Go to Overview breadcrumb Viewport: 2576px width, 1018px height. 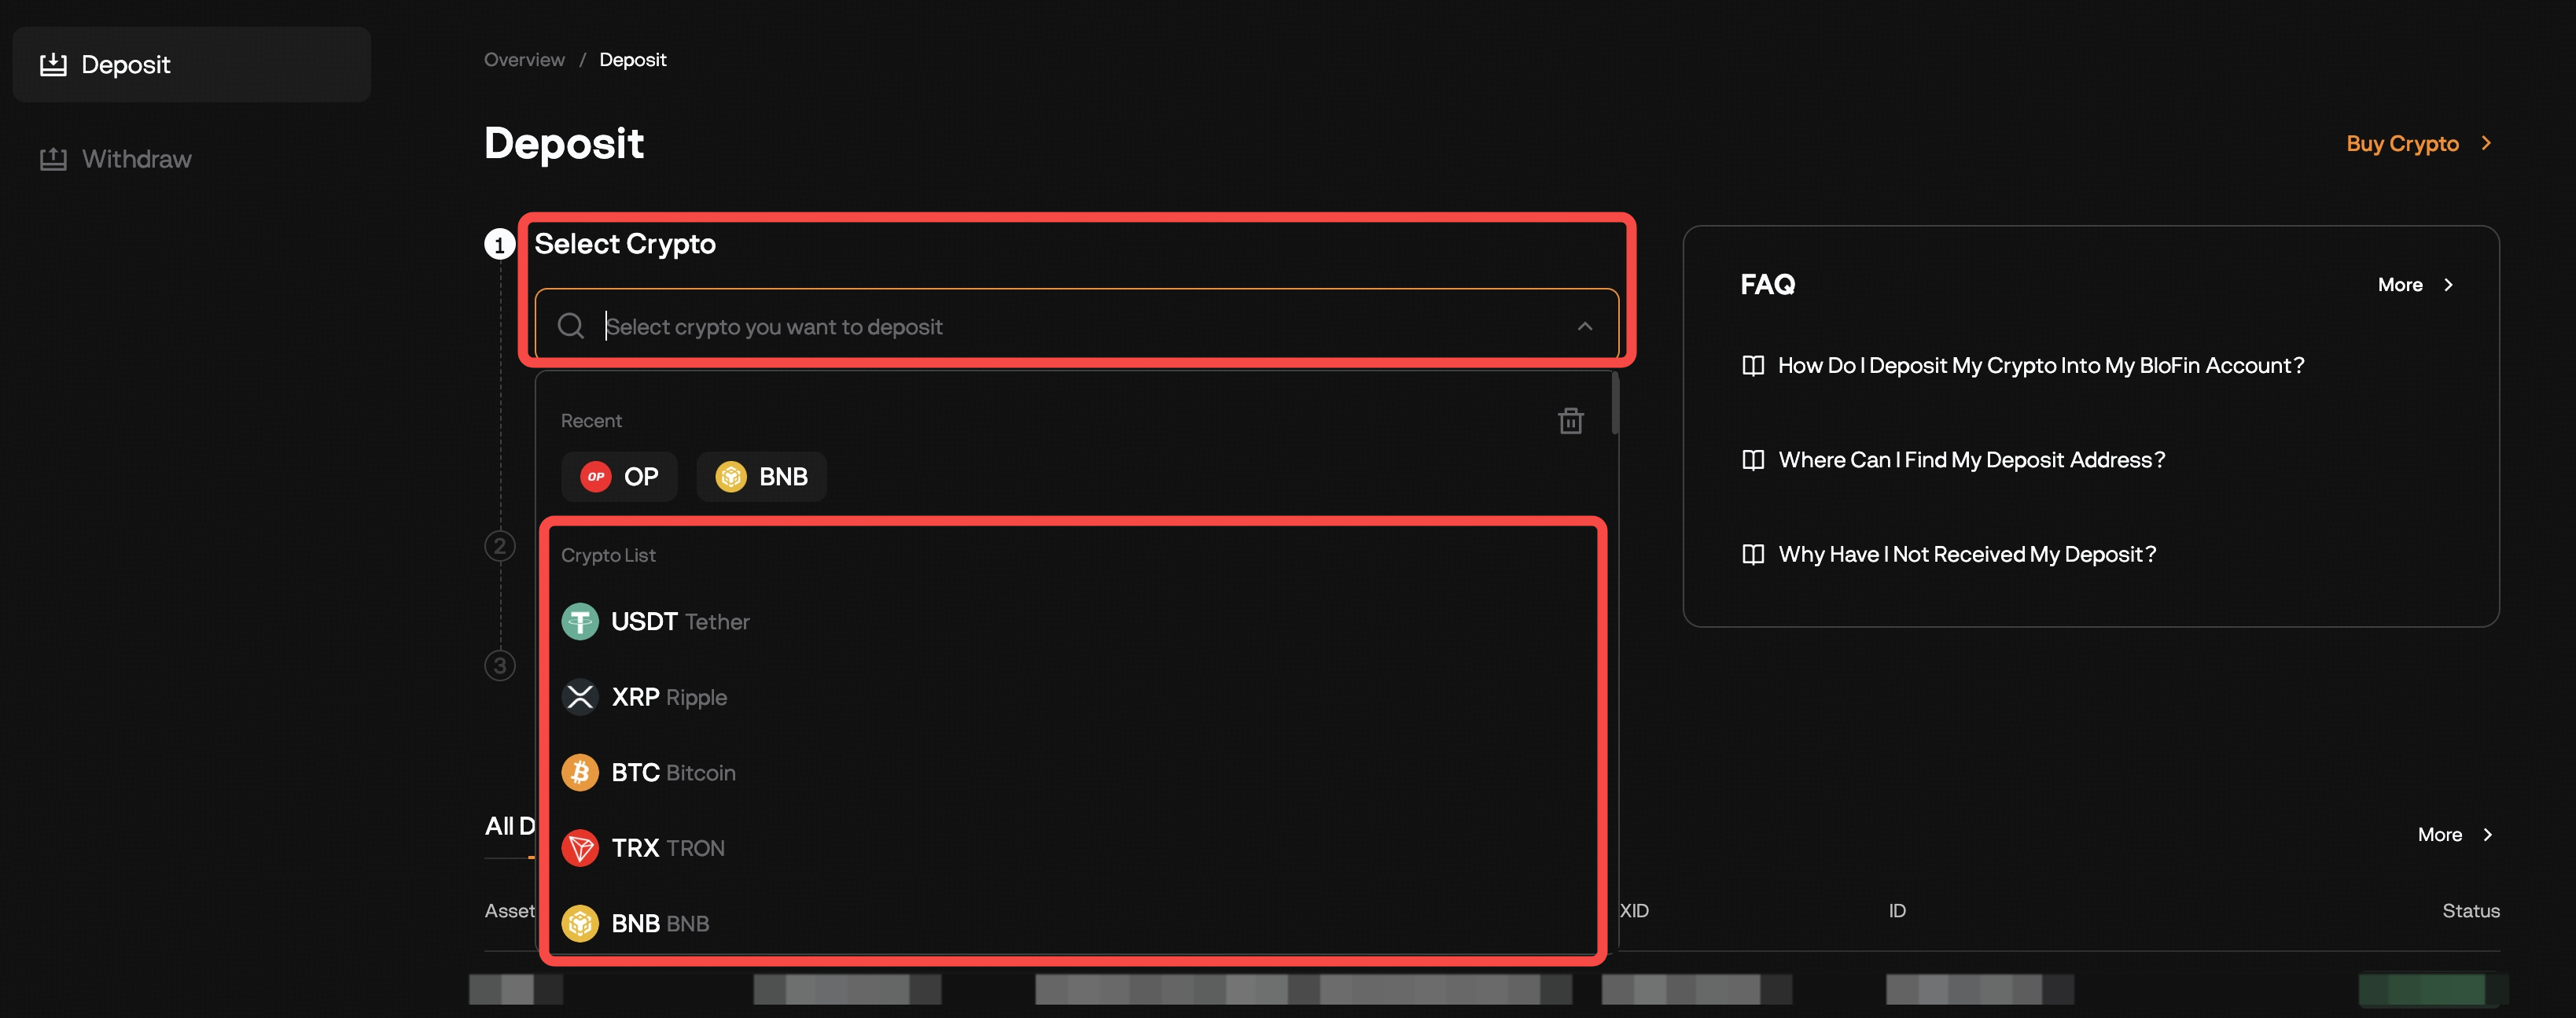pos(524,60)
